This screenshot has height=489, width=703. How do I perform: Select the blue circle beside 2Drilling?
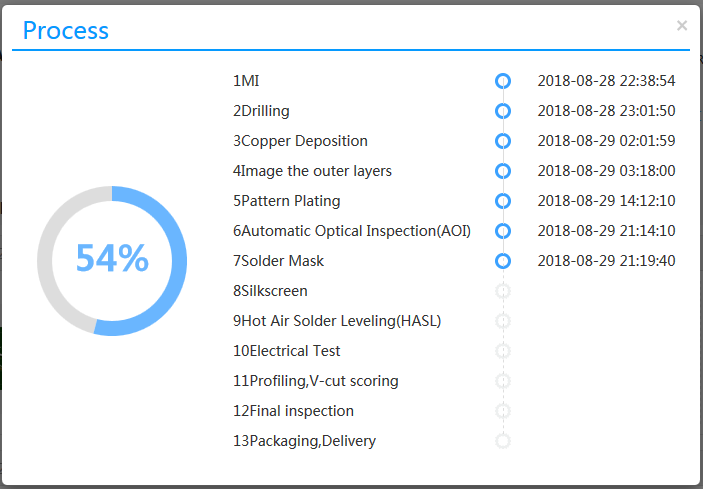pyautogui.click(x=503, y=111)
